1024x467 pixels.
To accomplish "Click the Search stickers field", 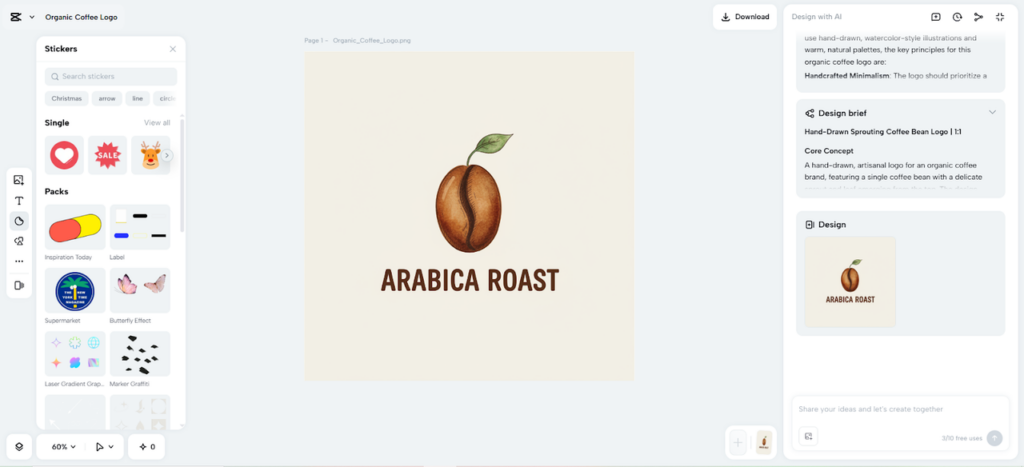I will coord(111,77).
